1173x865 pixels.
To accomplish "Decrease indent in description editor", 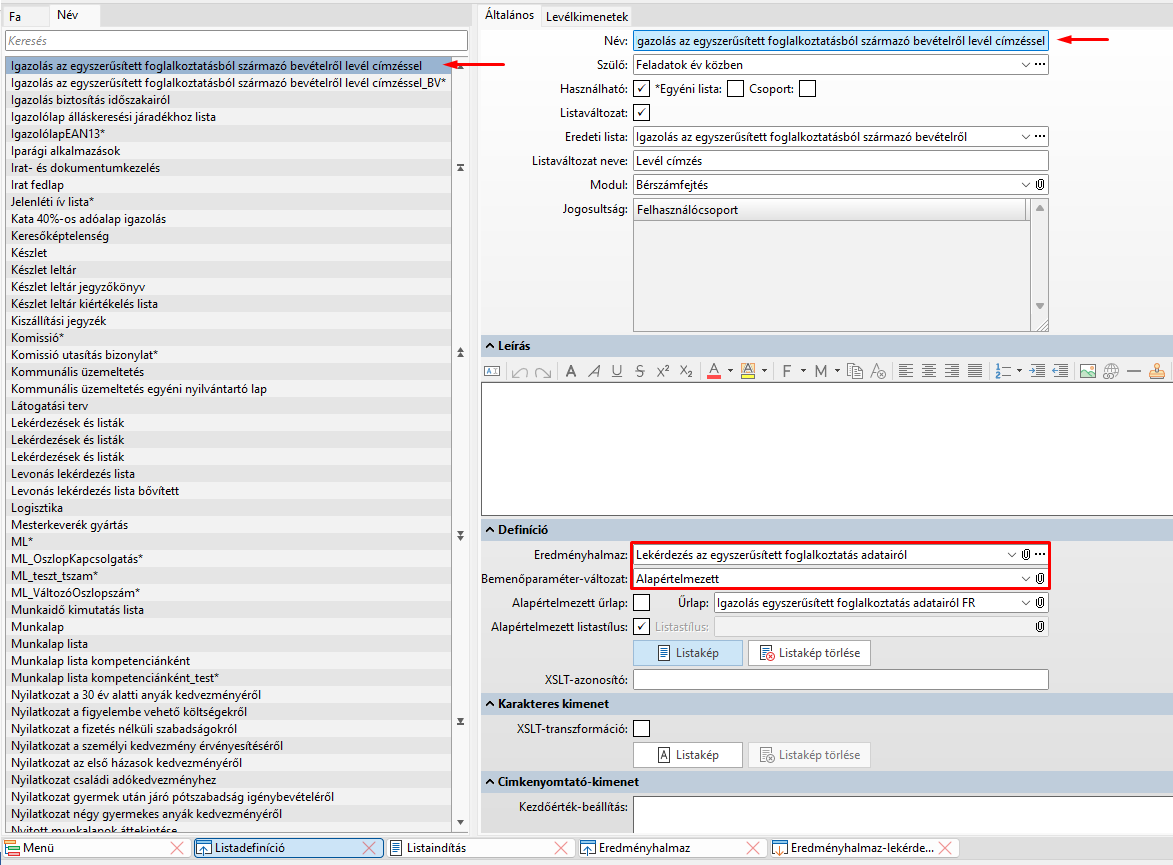I will click(x=1060, y=371).
